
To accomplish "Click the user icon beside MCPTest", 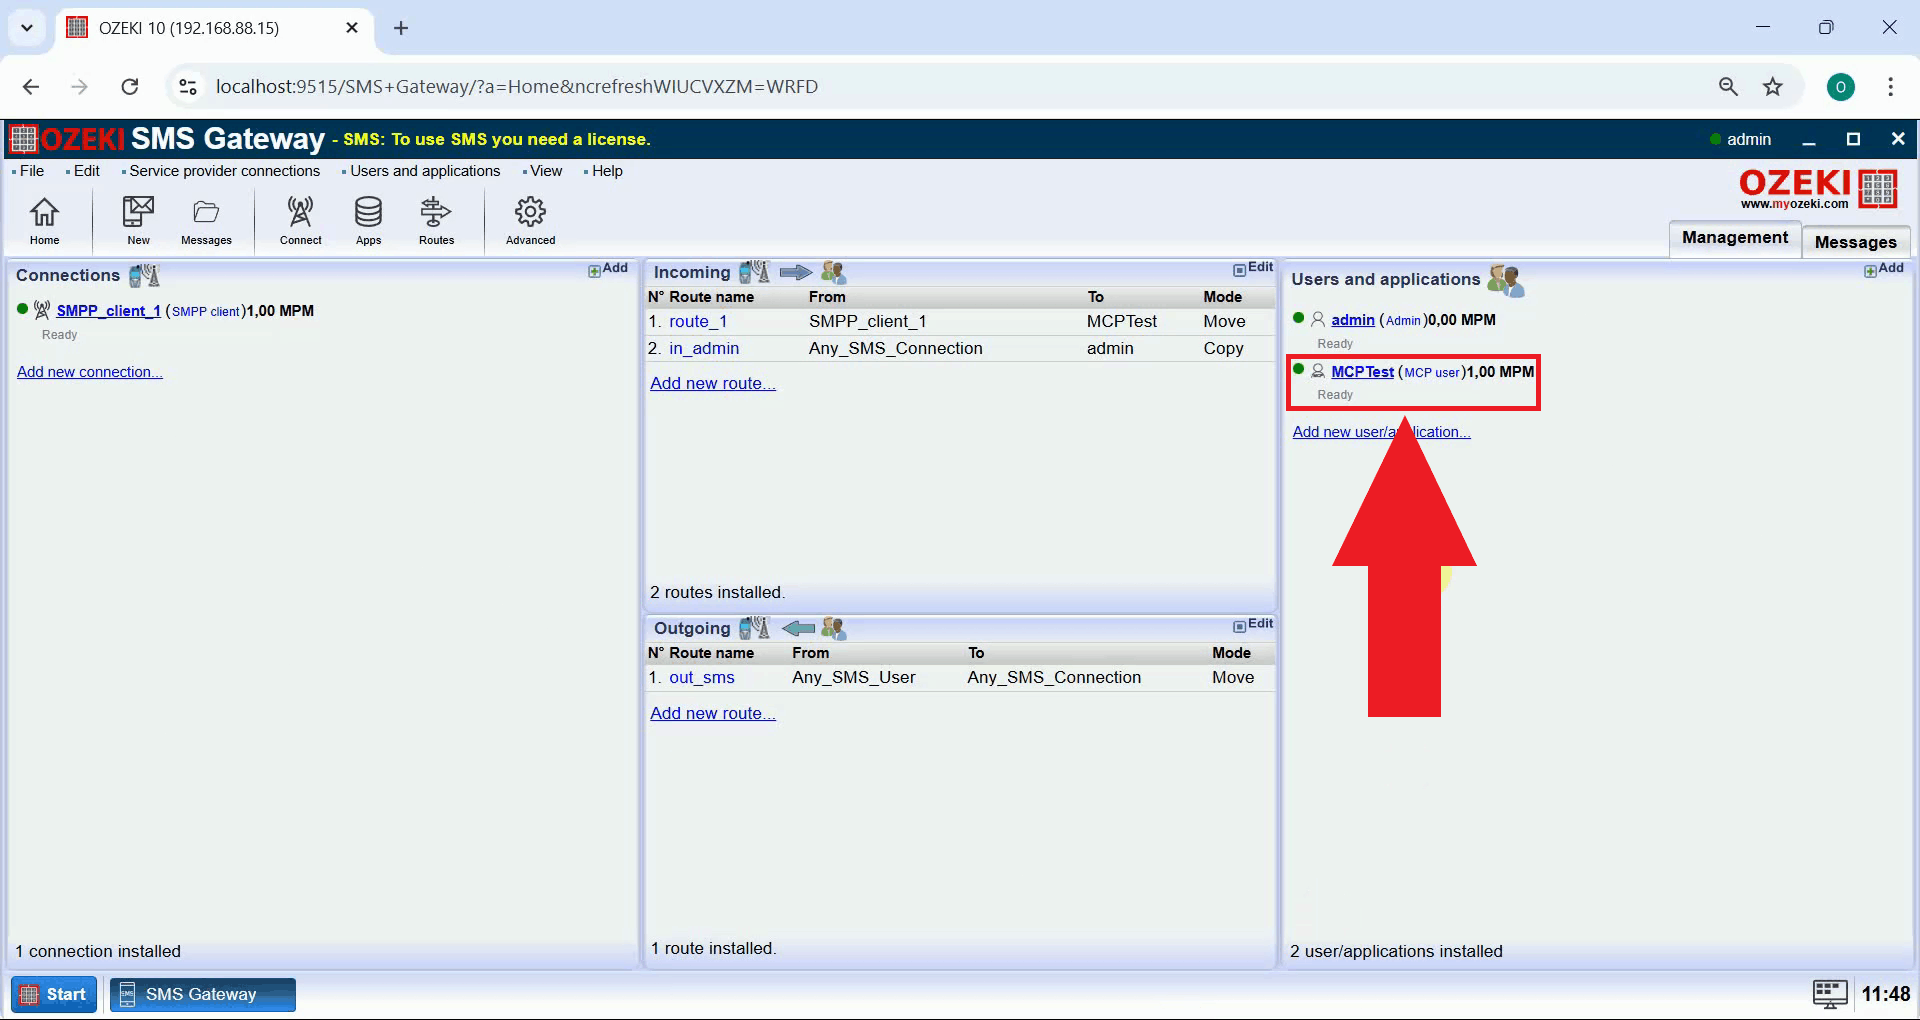I will pyautogui.click(x=1318, y=371).
